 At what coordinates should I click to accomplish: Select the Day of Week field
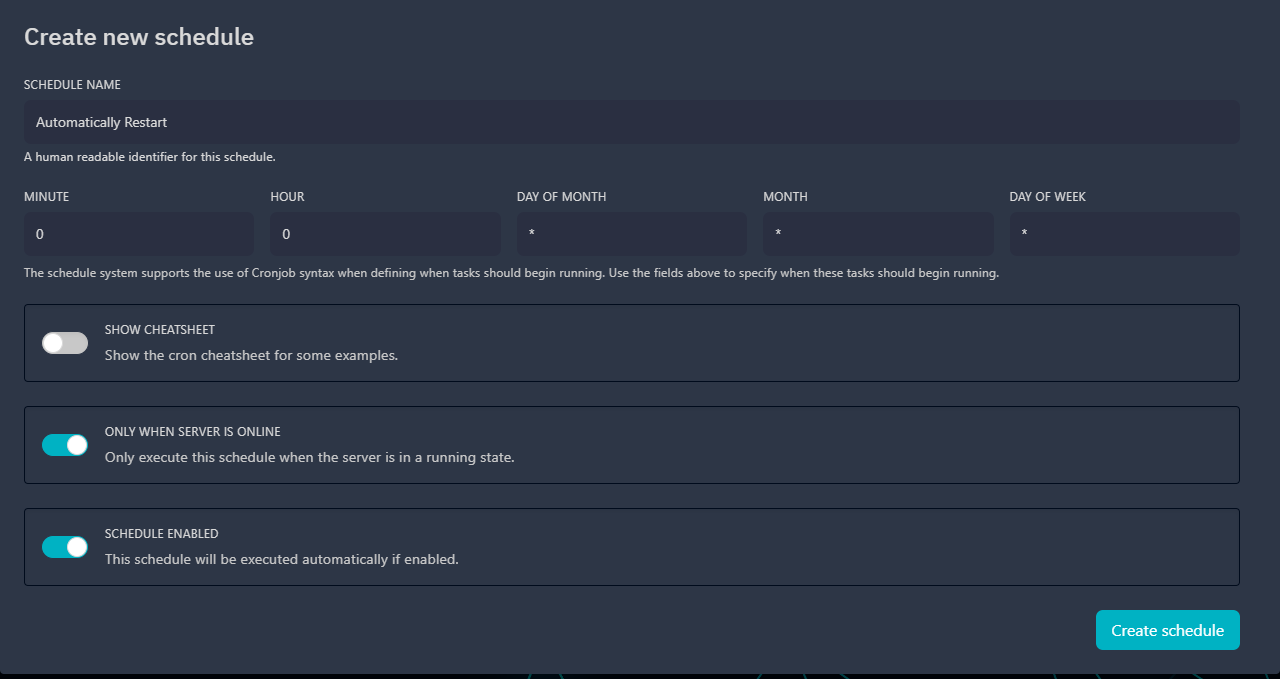point(1124,234)
